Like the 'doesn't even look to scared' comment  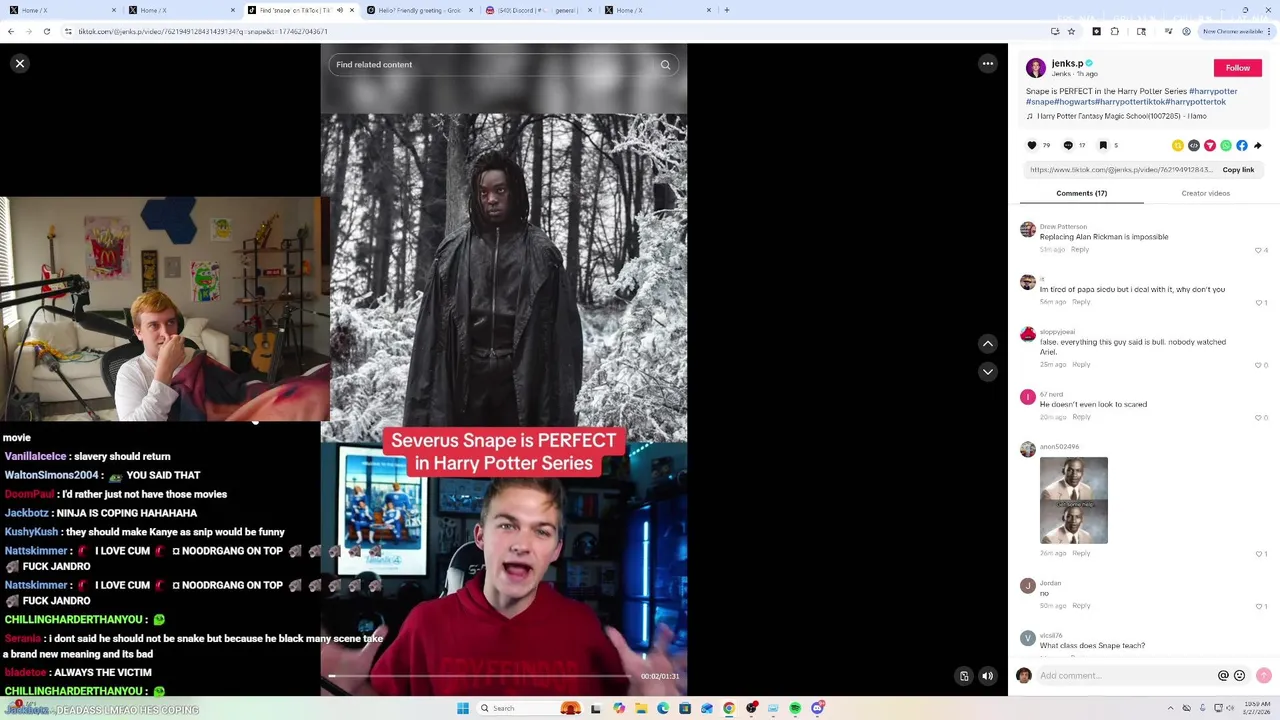coord(1258,417)
